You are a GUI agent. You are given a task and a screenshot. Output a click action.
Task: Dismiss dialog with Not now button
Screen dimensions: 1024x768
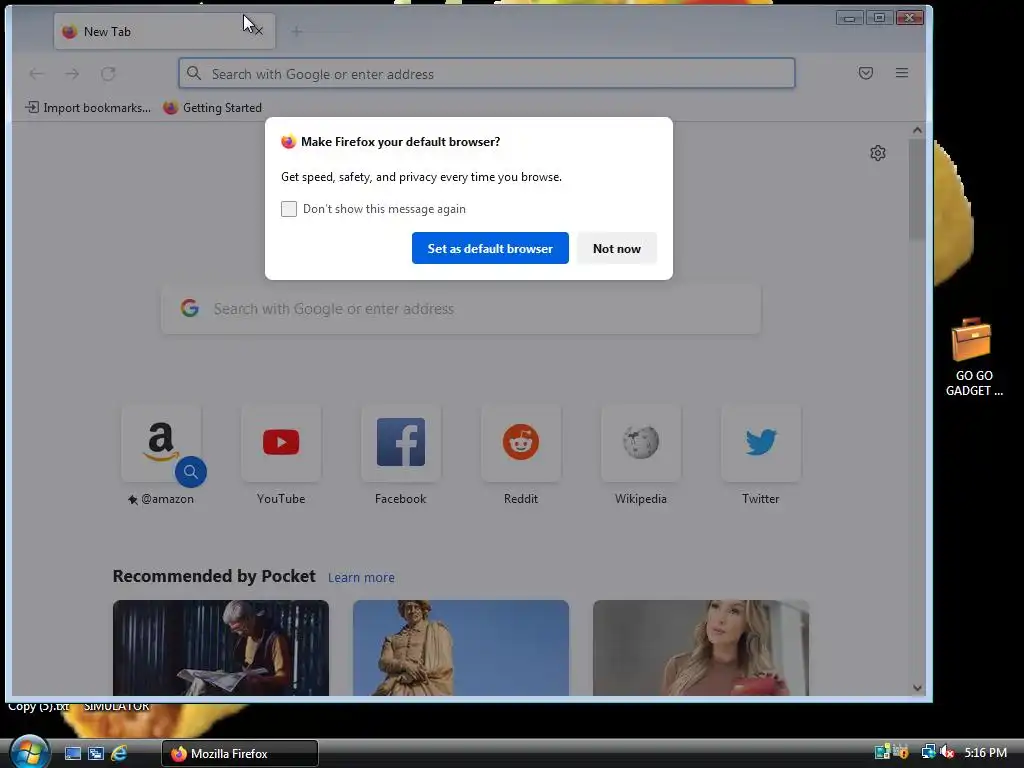[x=616, y=248]
